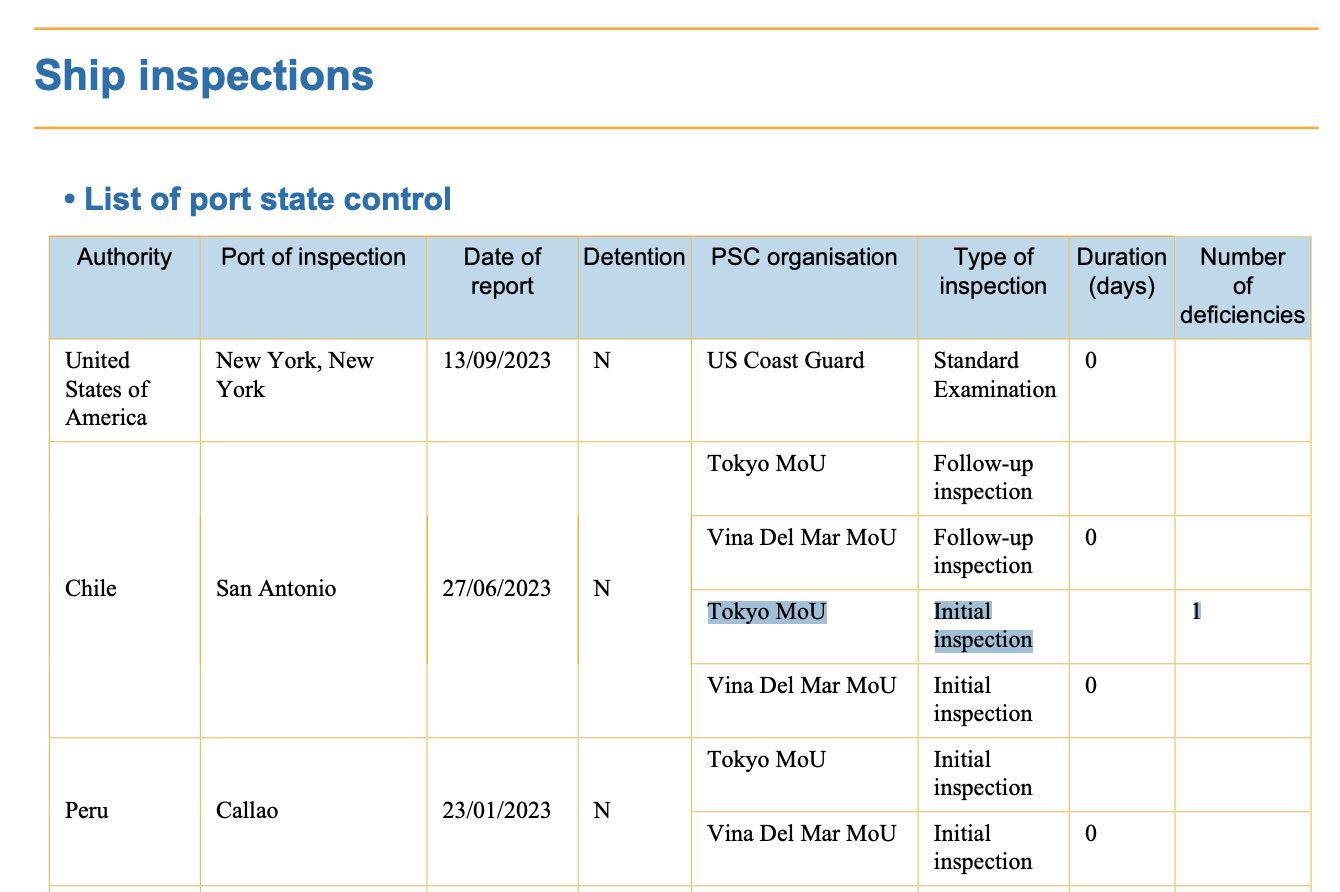
Task: Click the Date of report header
Action: pos(502,271)
